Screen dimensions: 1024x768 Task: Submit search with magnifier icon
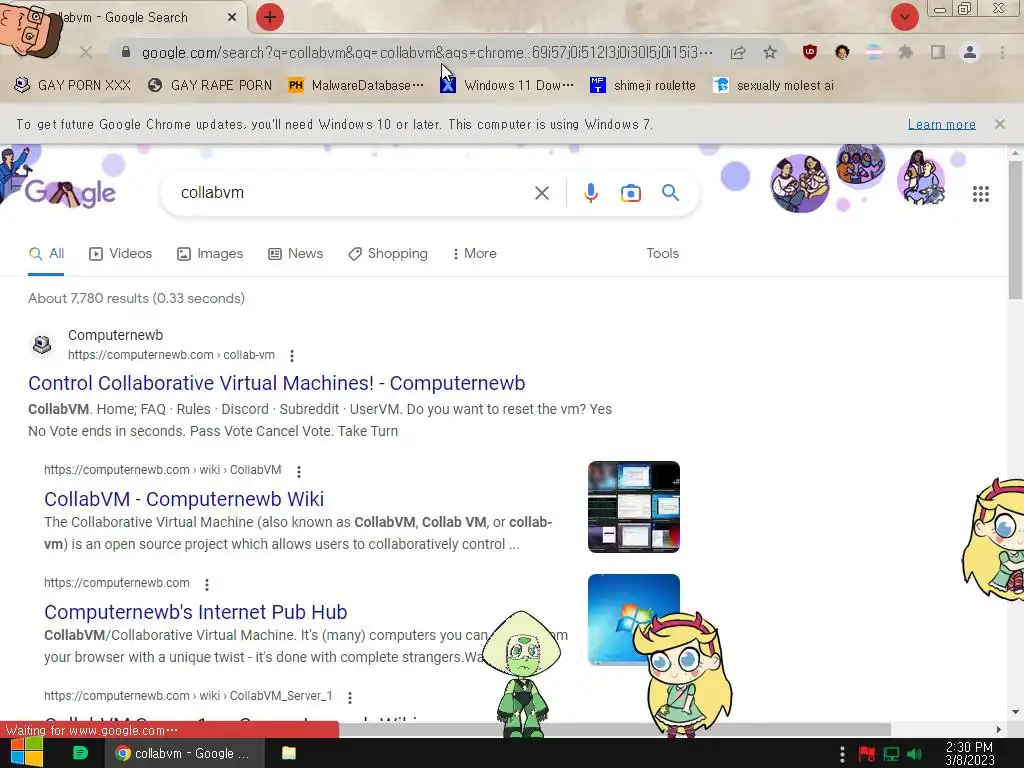coord(670,193)
